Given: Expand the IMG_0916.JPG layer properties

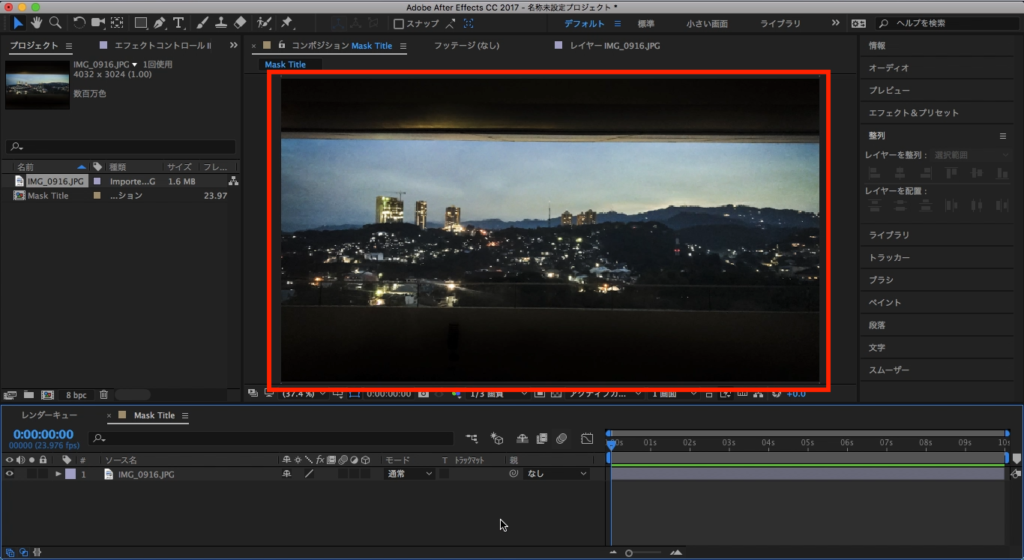Looking at the screenshot, I should coord(58,474).
